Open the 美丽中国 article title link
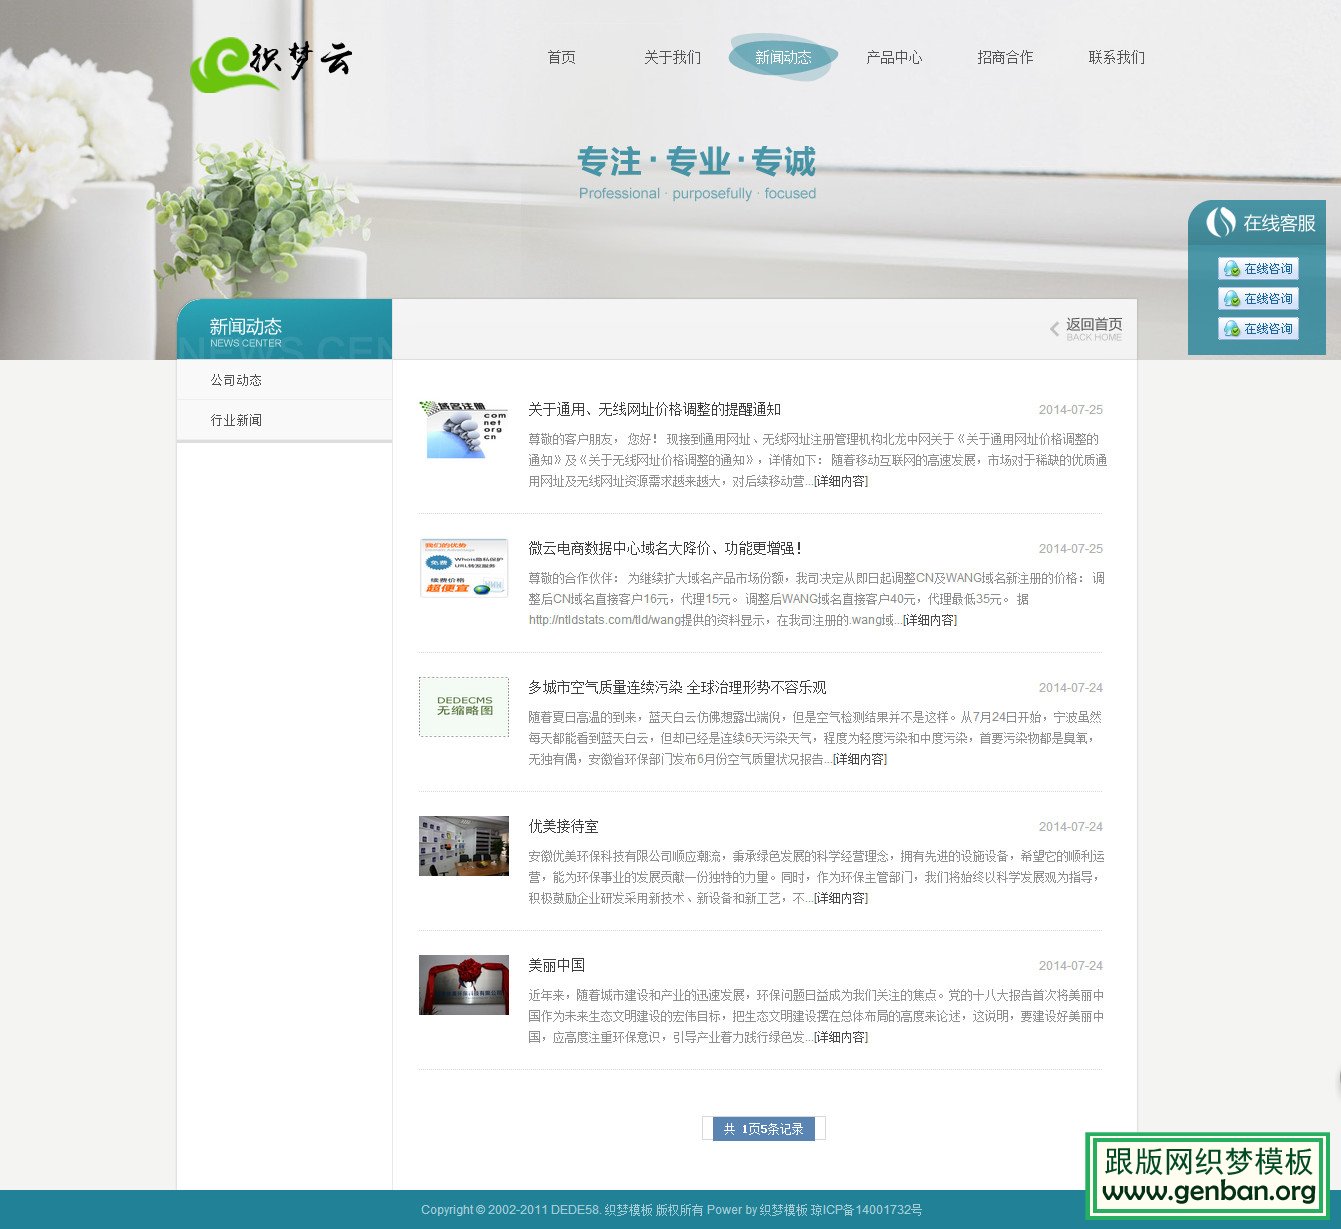This screenshot has height=1229, width=1341. (556, 965)
